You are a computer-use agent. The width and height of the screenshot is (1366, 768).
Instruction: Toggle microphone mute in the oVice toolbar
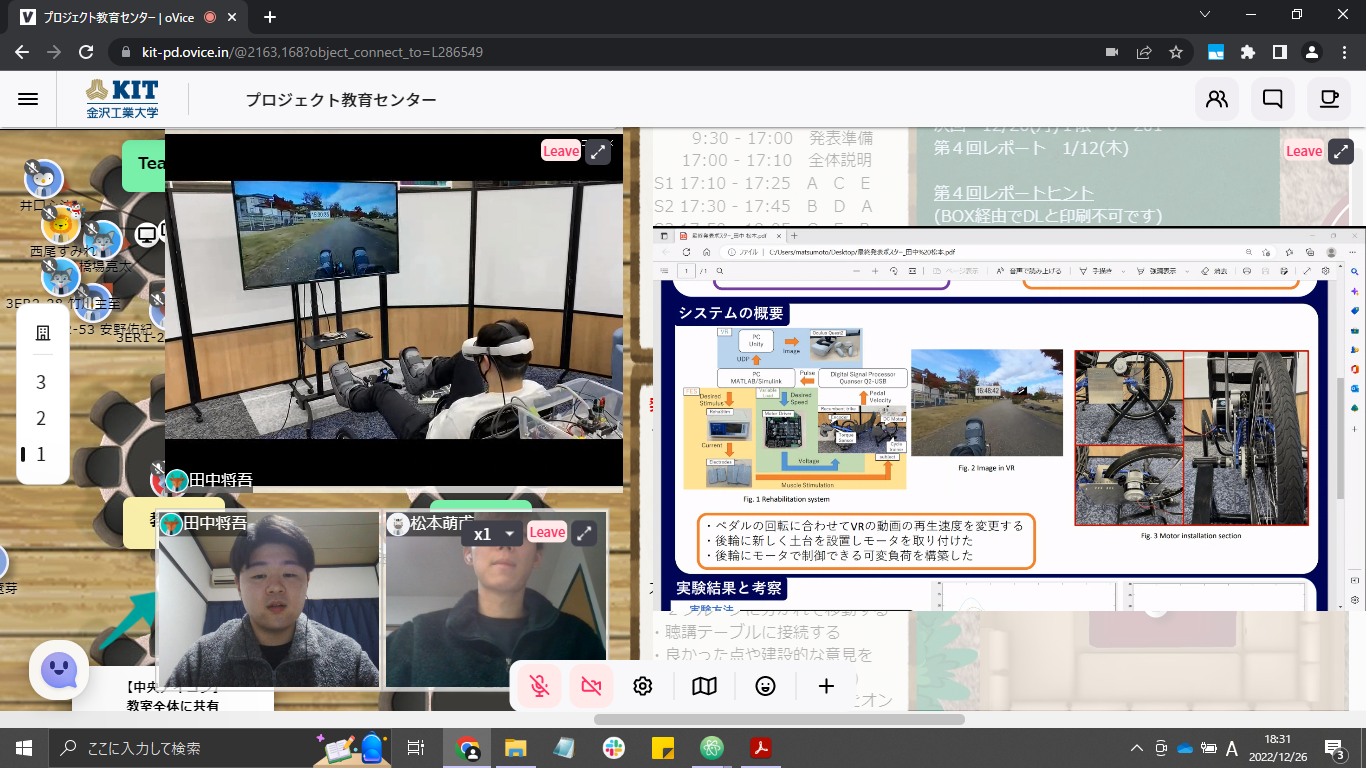(x=539, y=686)
